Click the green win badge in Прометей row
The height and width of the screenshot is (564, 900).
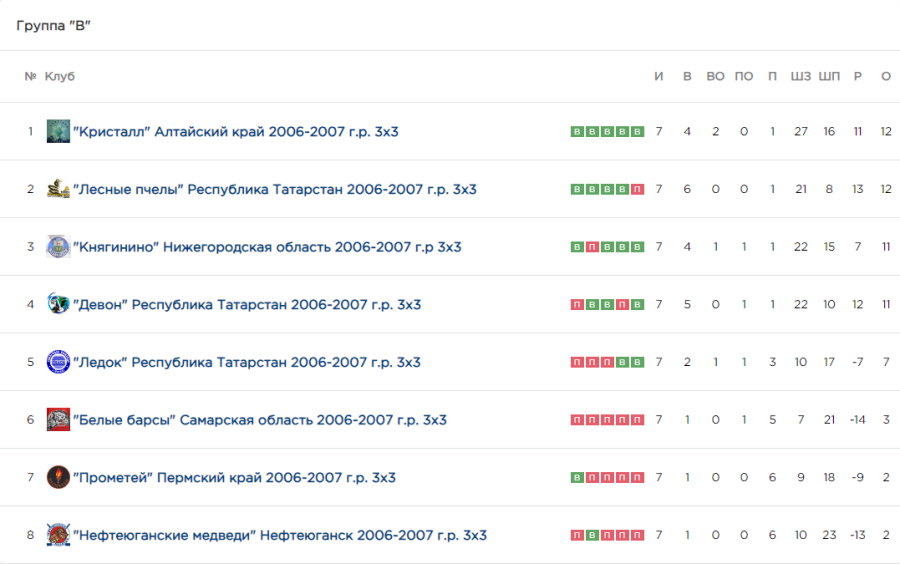click(576, 478)
